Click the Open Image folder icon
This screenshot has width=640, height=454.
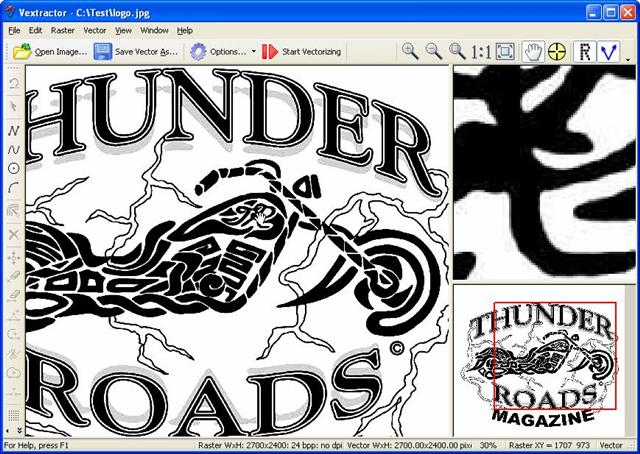(22, 52)
